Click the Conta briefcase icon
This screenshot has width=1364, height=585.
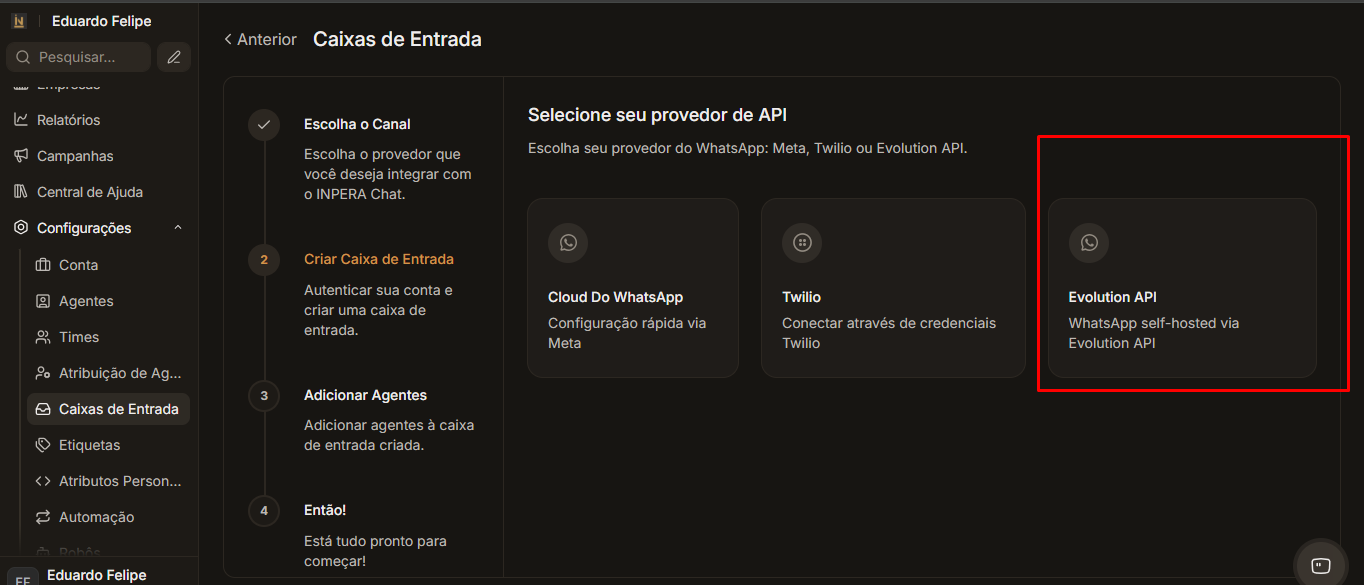click(43, 265)
